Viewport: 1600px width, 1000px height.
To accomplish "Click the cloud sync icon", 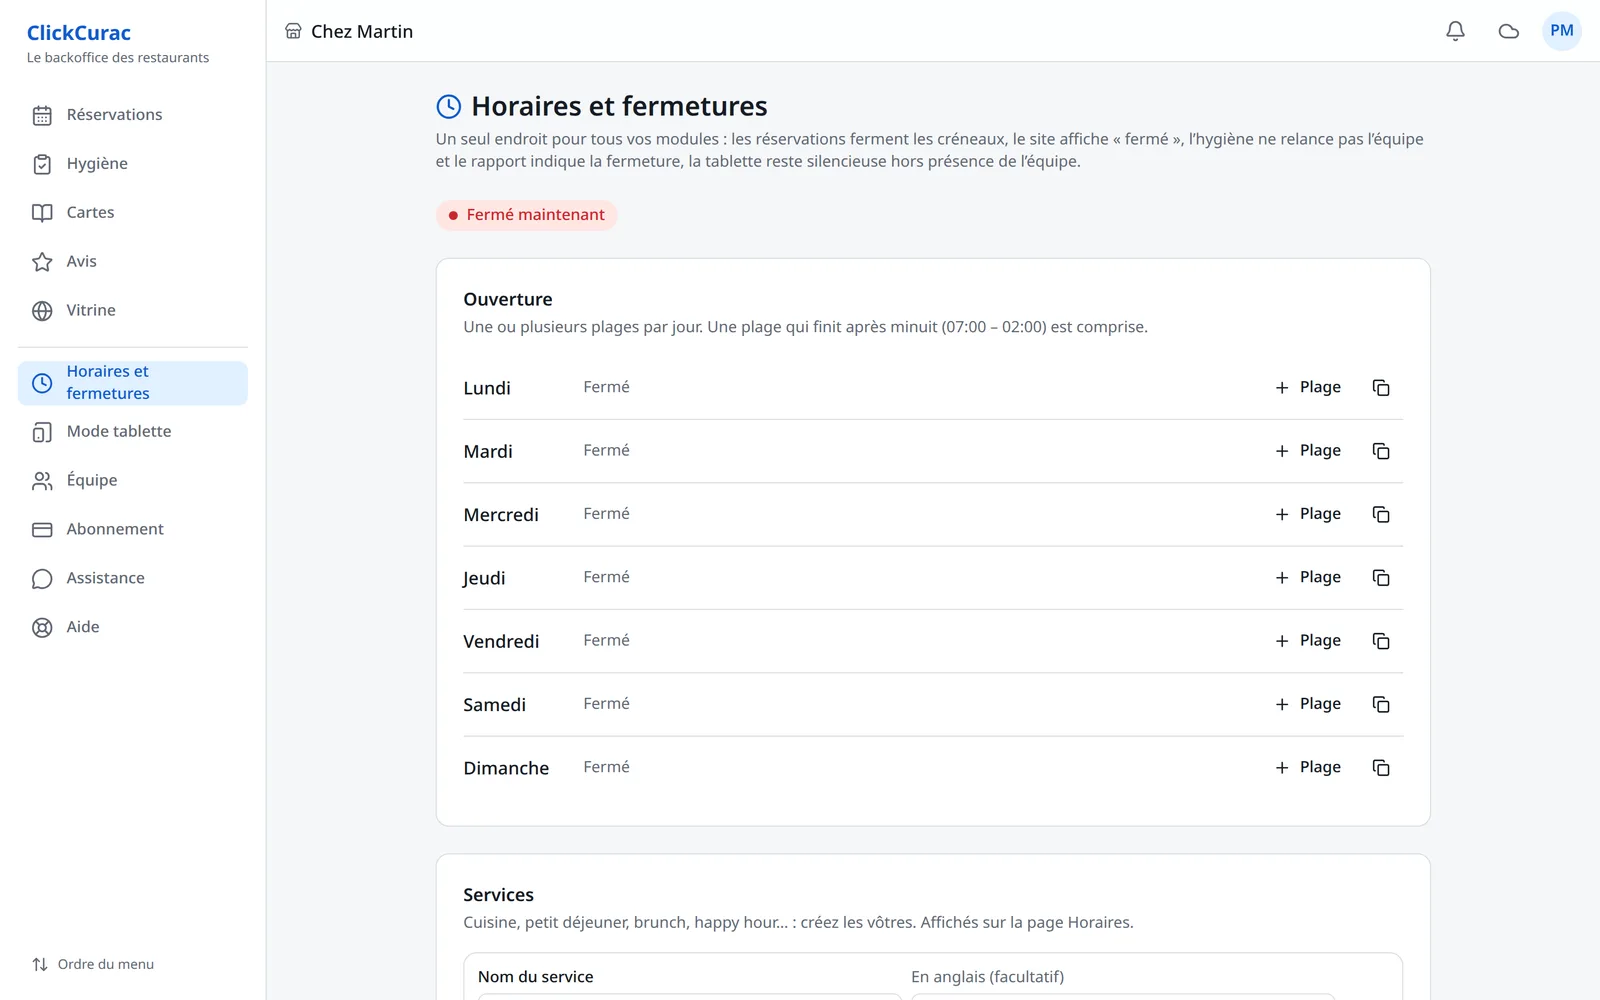I will pyautogui.click(x=1509, y=31).
